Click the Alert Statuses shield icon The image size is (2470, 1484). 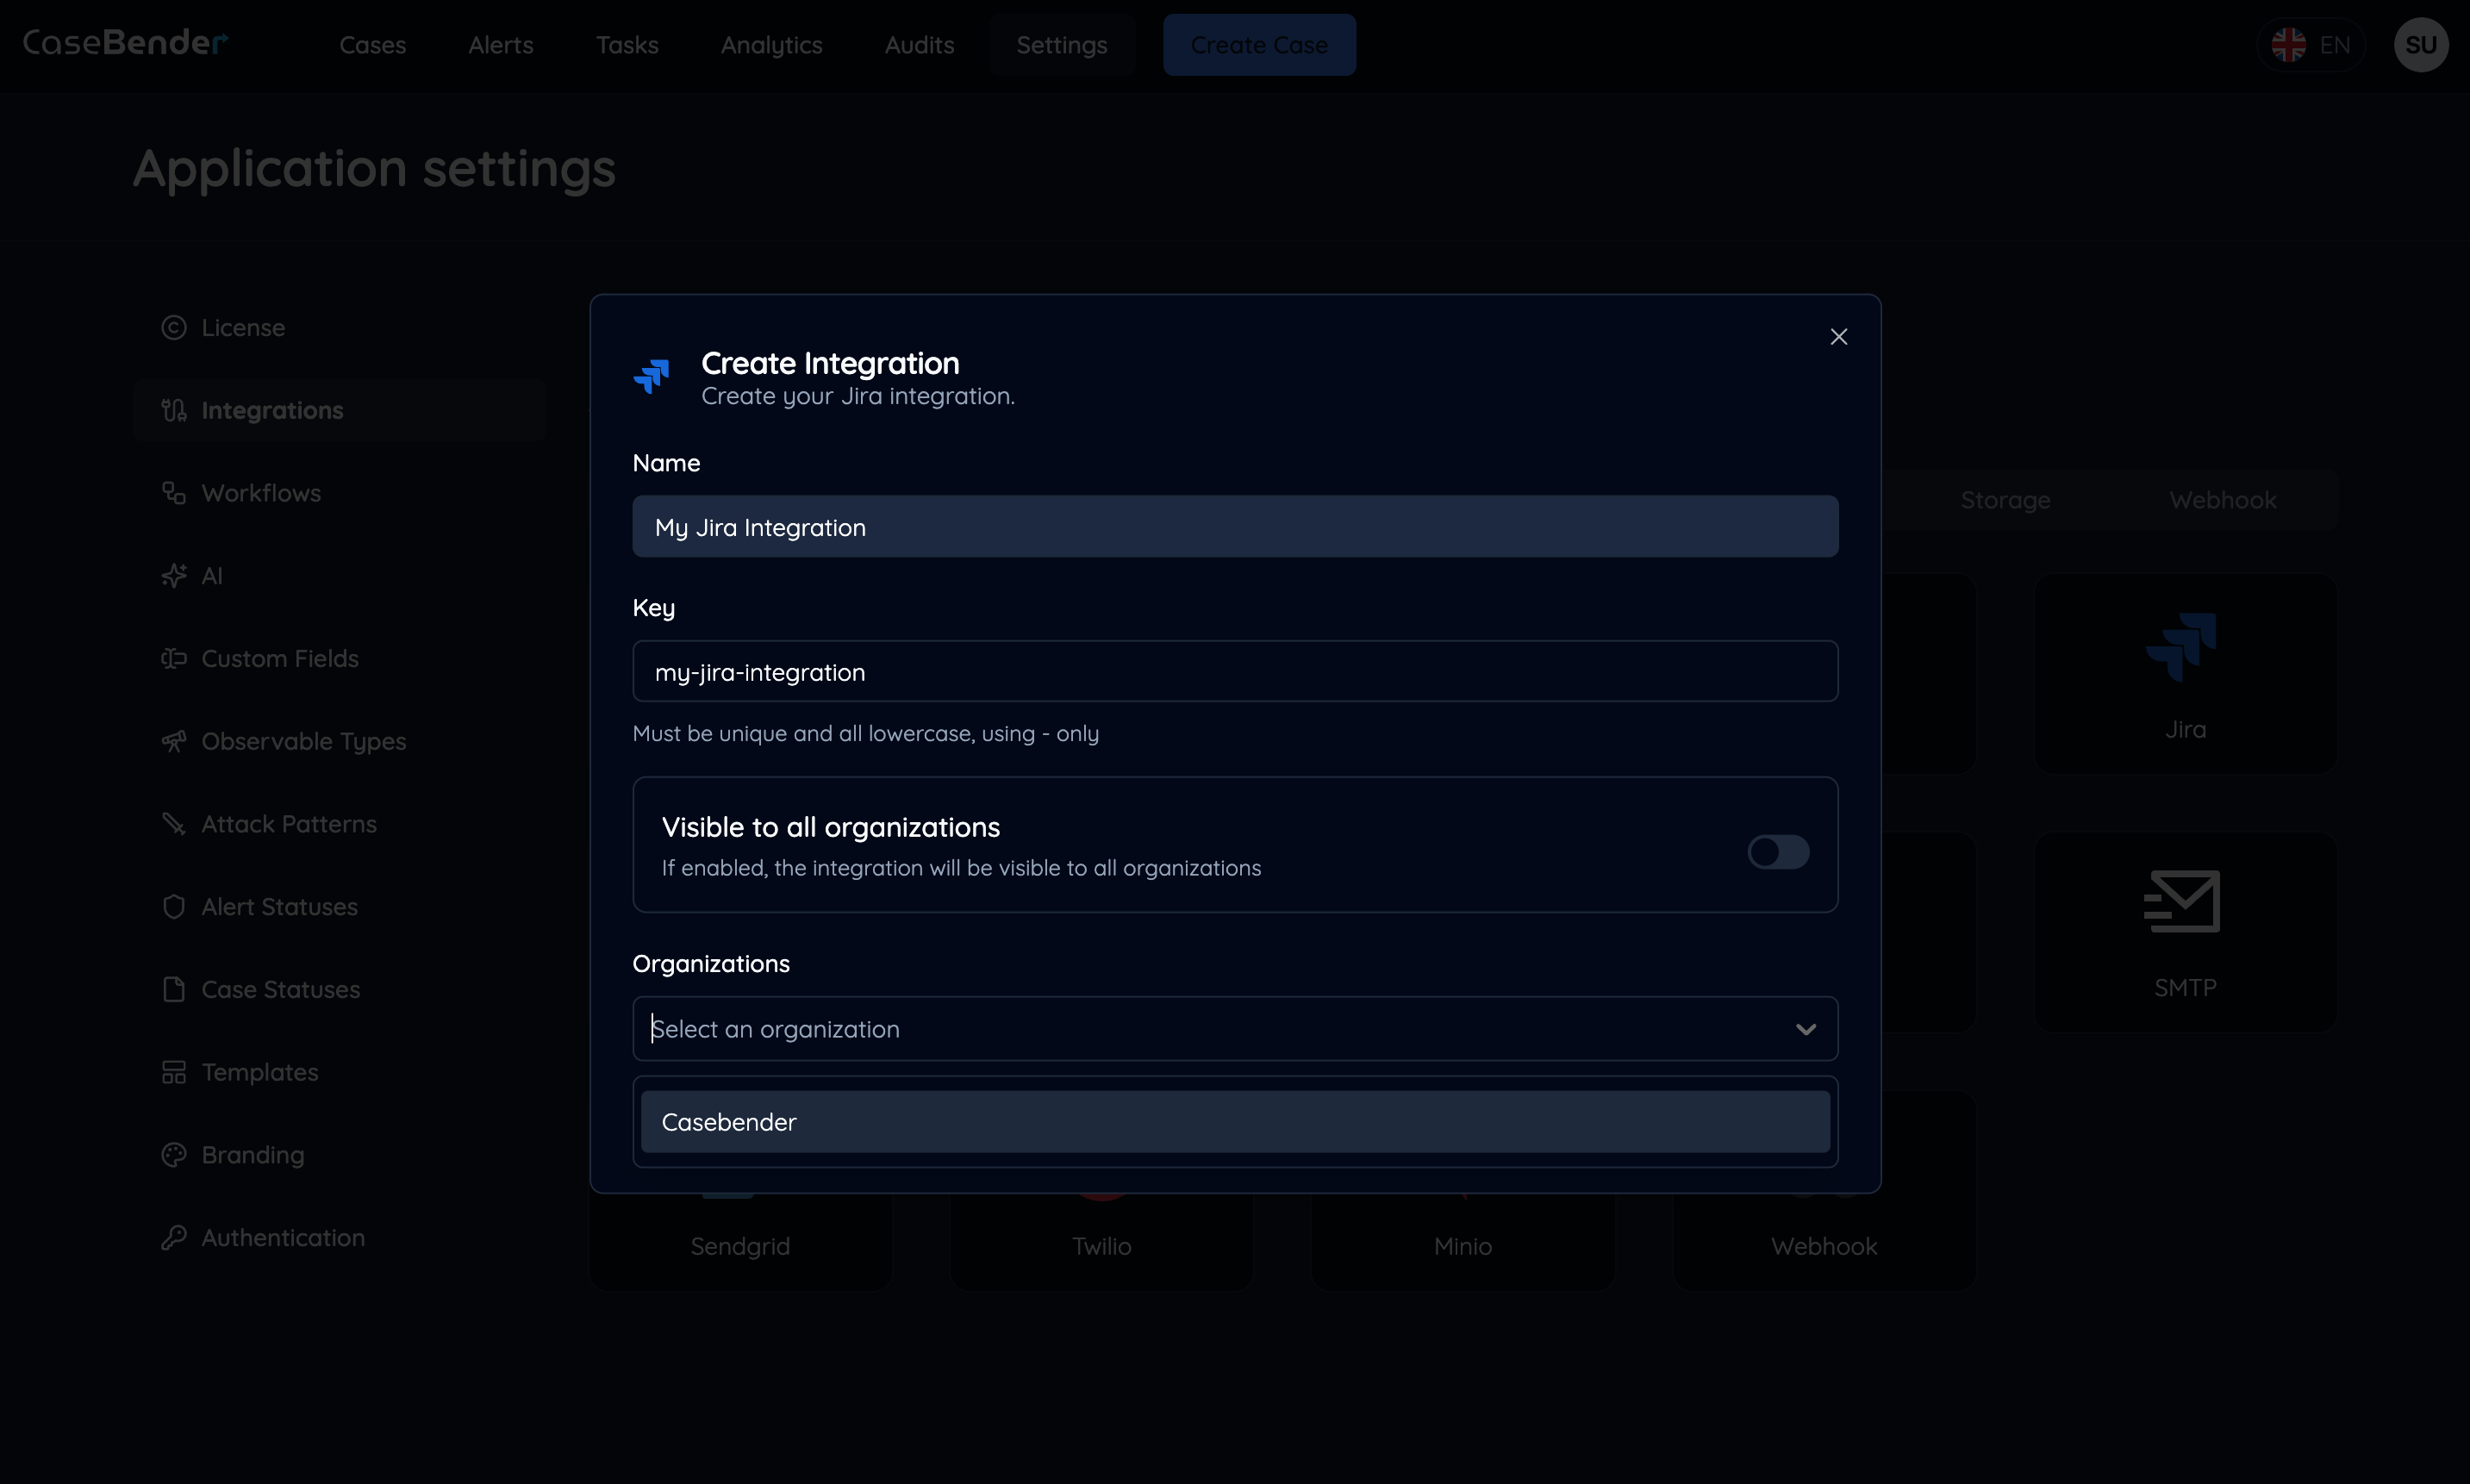[174, 906]
